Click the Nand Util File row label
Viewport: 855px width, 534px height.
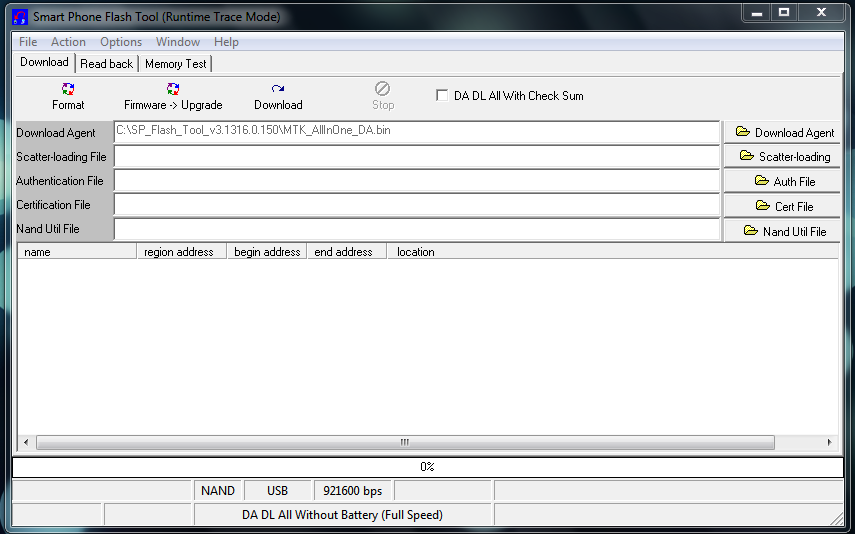[47, 229]
